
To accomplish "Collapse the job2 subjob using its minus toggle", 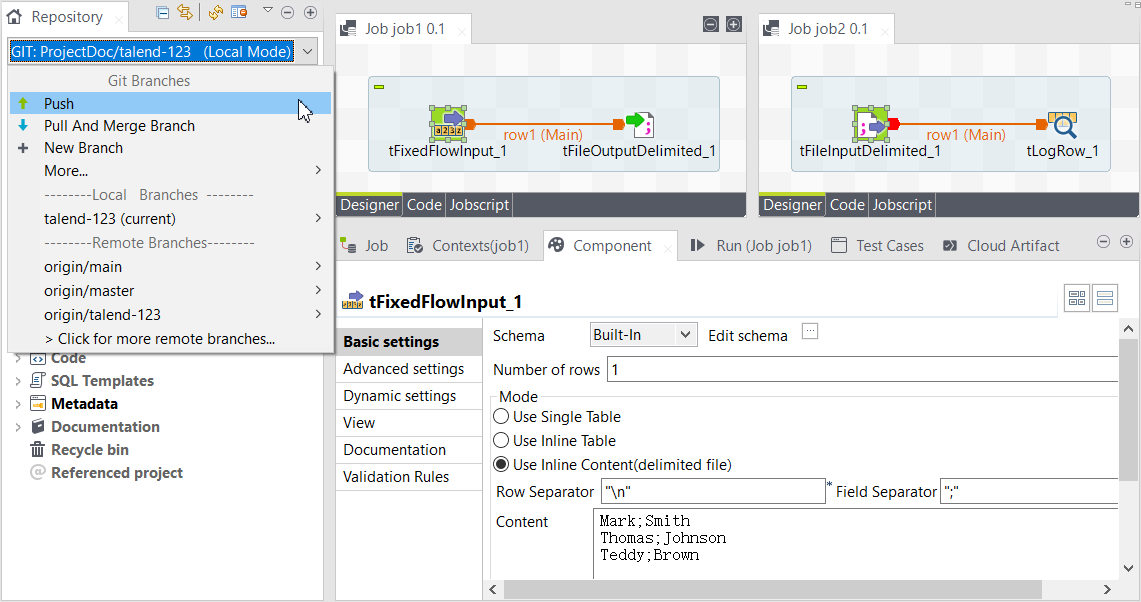I will tap(802, 87).
